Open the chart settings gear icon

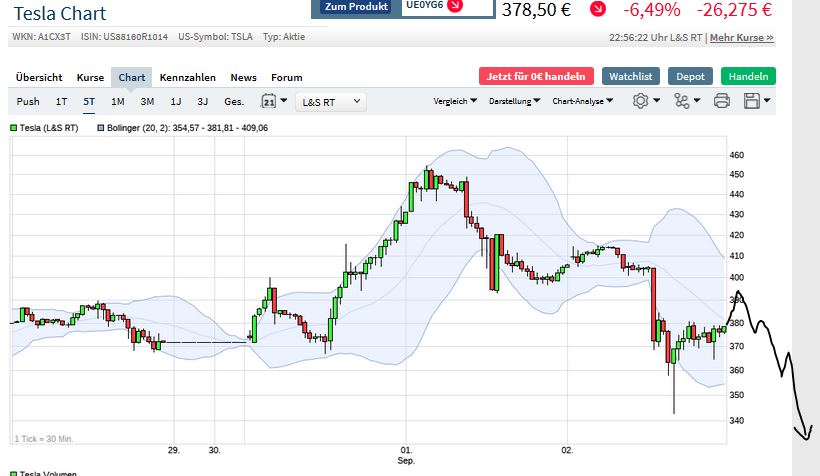tap(640, 100)
